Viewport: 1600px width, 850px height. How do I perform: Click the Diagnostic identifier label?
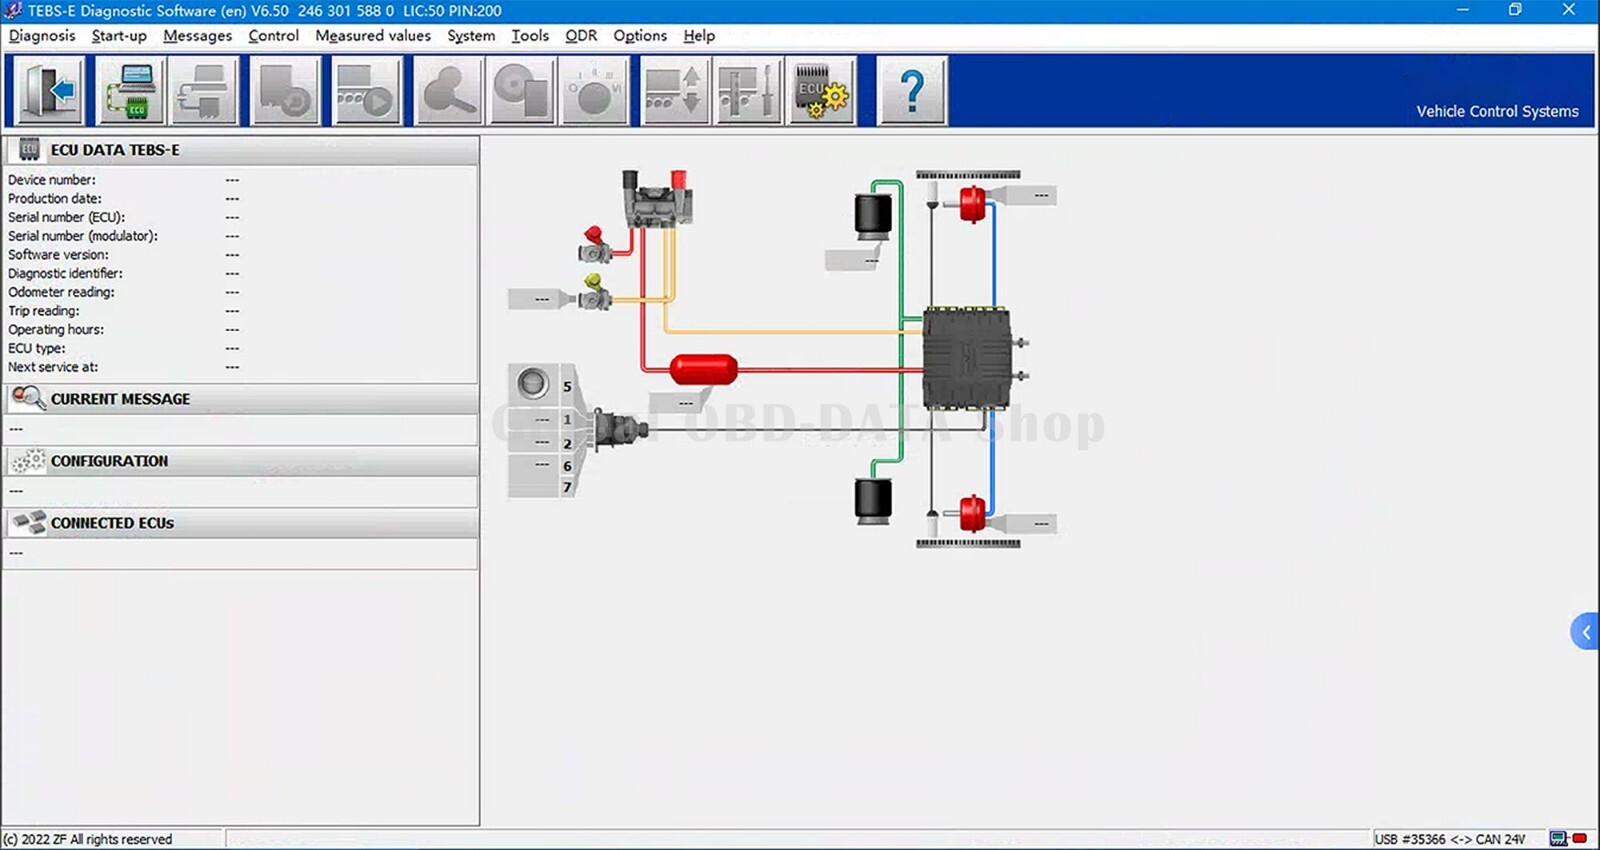pyautogui.click(x=66, y=273)
